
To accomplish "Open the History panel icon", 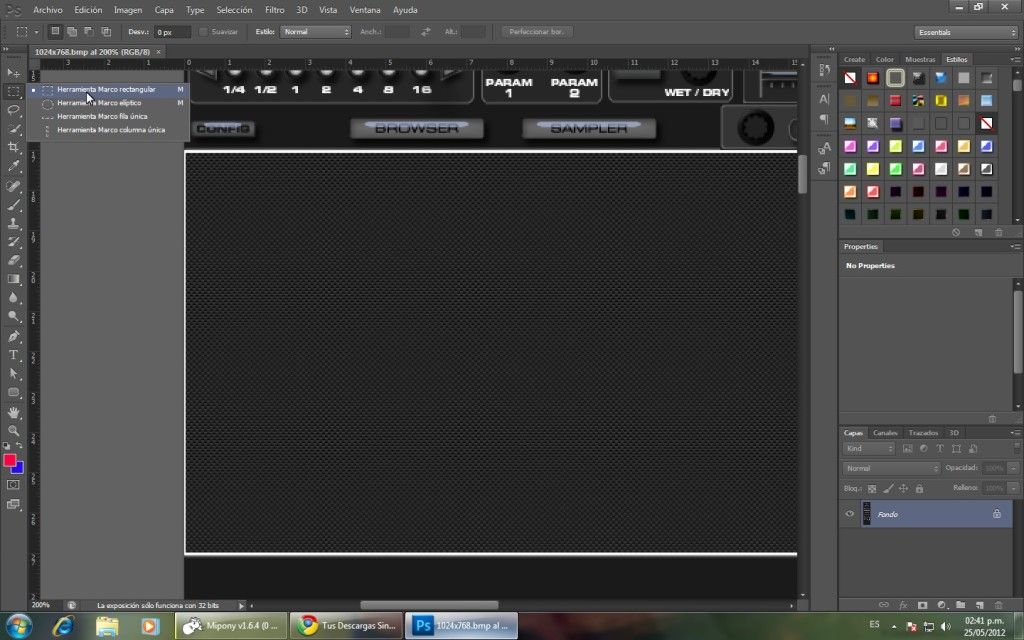I will (x=824, y=70).
